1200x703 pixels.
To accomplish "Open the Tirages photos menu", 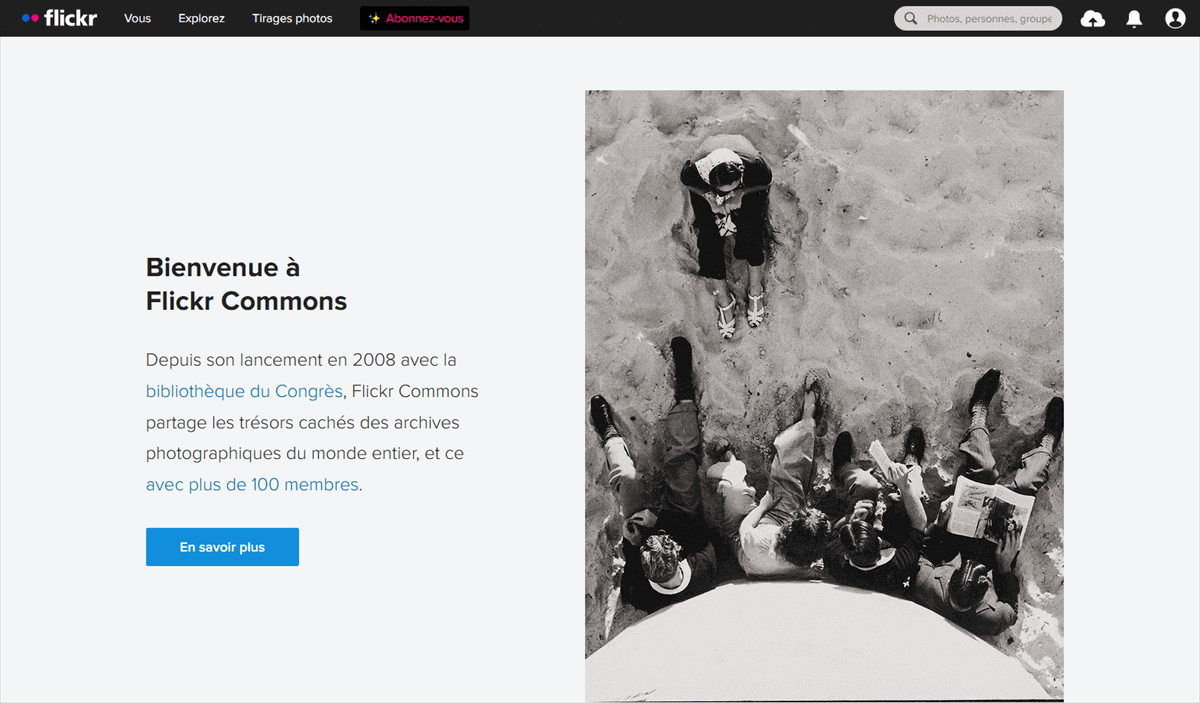I will click(292, 18).
